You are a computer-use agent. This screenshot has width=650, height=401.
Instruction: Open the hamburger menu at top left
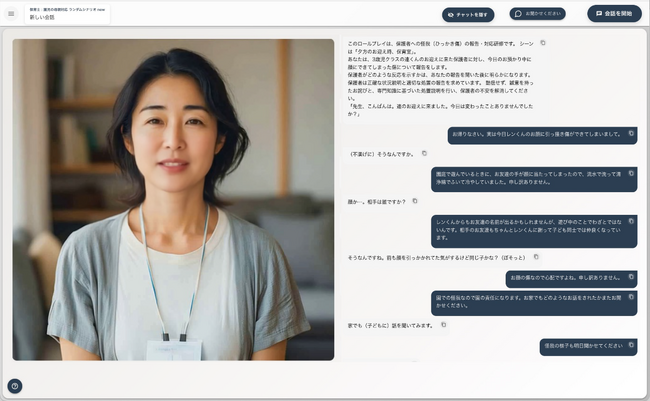(x=11, y=14)
